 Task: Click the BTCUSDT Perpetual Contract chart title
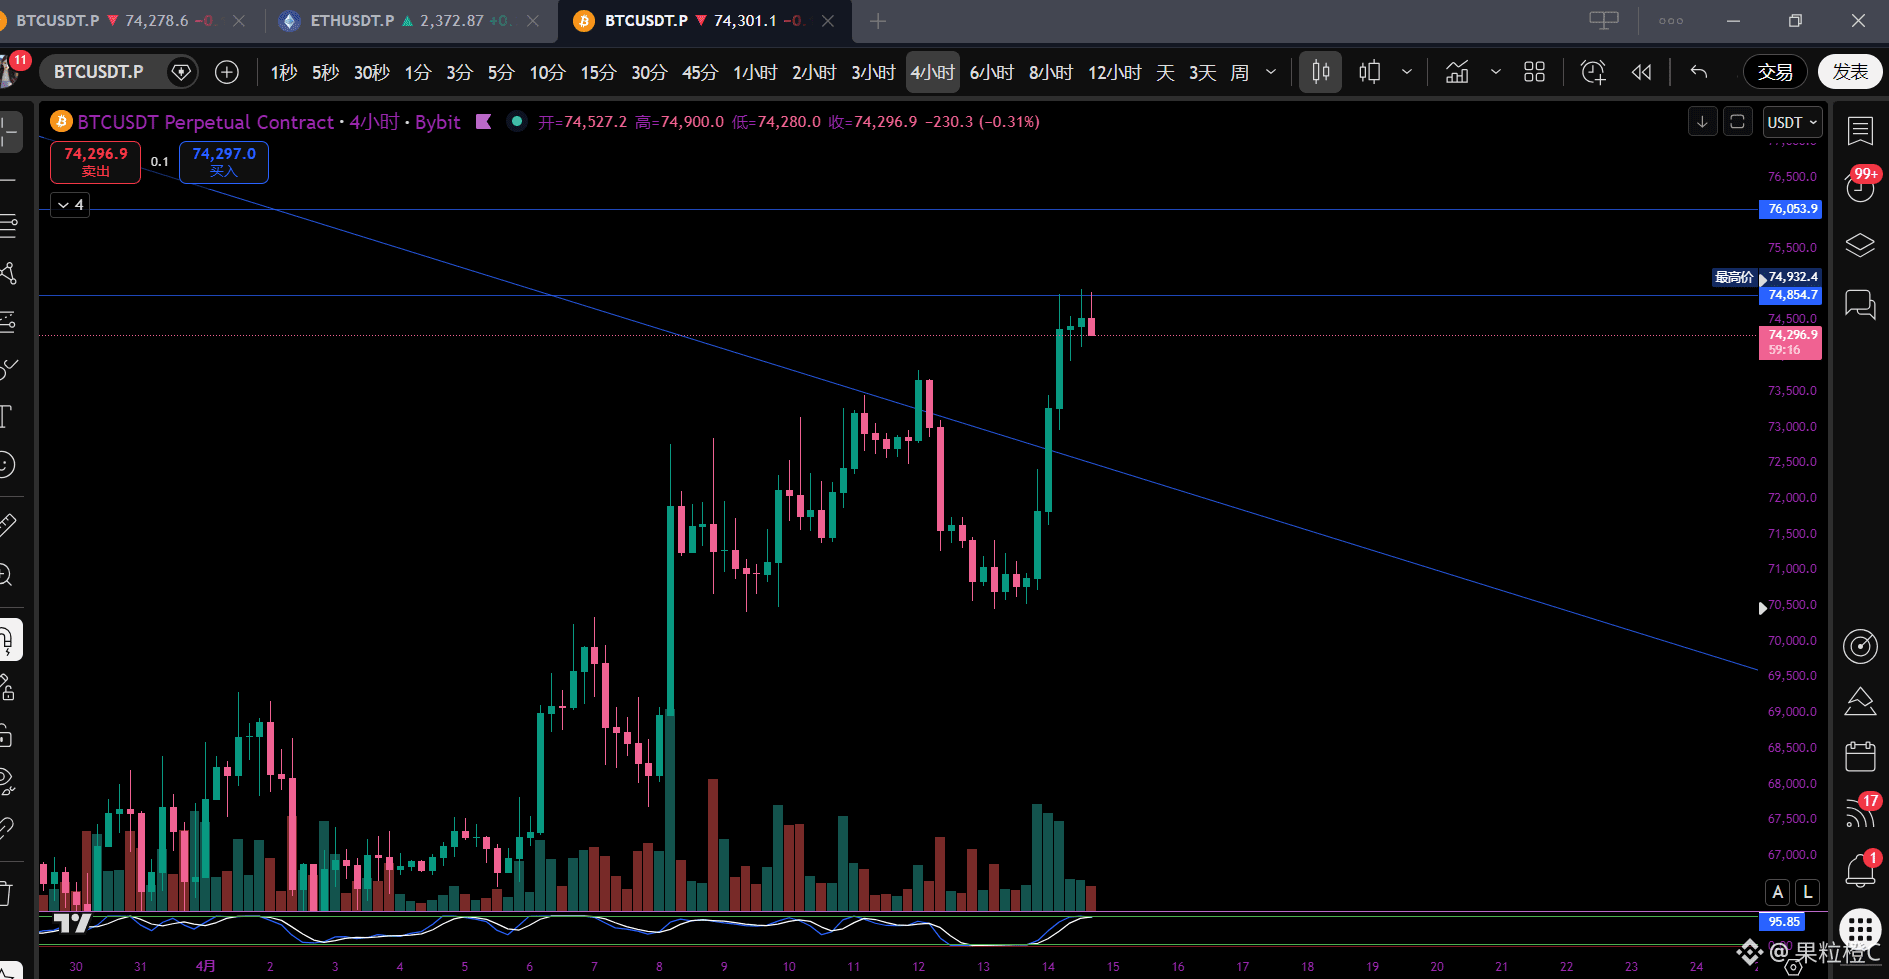point(206,122)
